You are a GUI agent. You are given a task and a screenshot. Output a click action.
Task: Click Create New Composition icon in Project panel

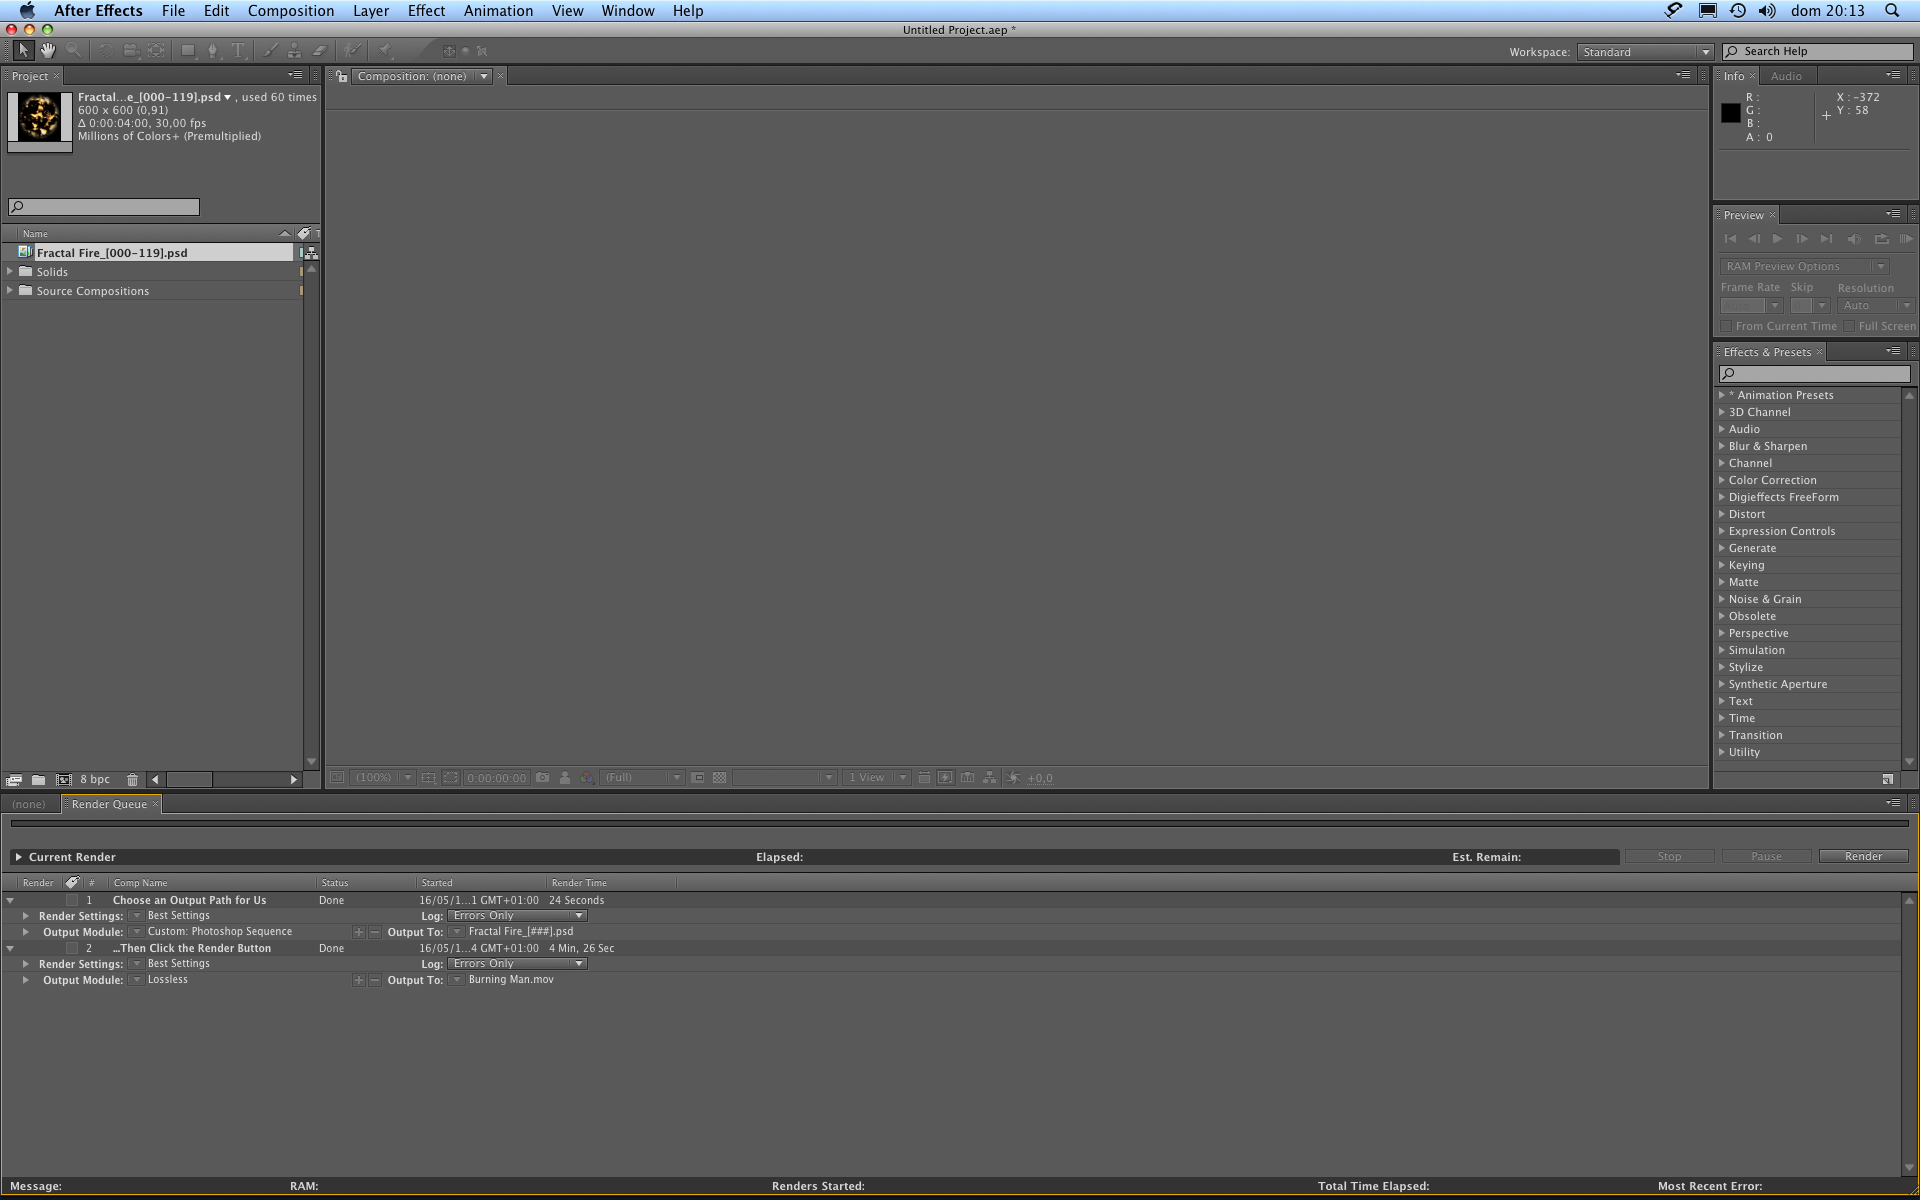[64, 780]
